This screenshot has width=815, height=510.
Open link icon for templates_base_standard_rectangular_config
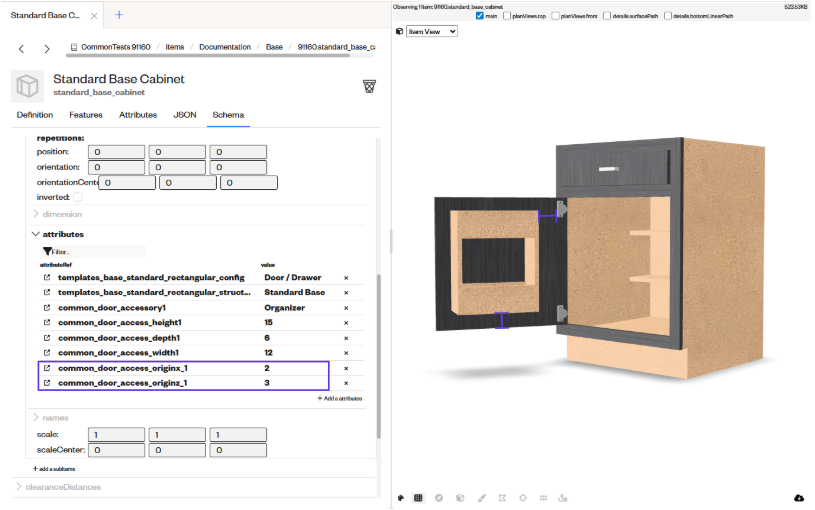point(47,278)
